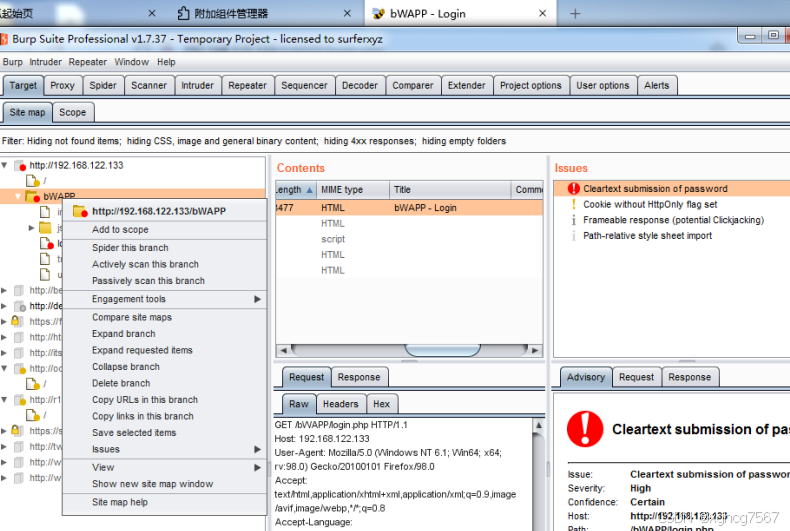This screenshot has width=790, height=531.
Task: Collapse the http://r1 host node
Action: pos(4,400)
